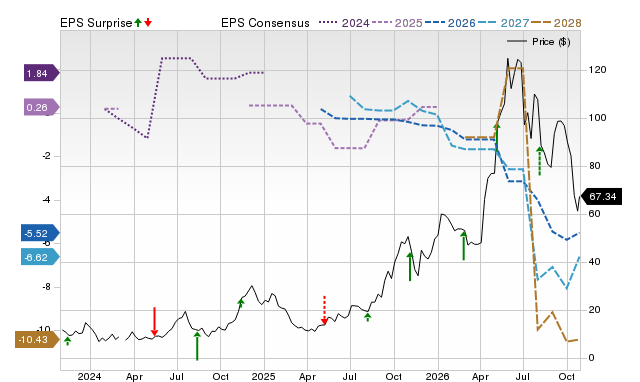The height and width of the screenshot is (382, 640).
Task: Select the dotted red surprise arrow in 2025
Action: [324, 311]
